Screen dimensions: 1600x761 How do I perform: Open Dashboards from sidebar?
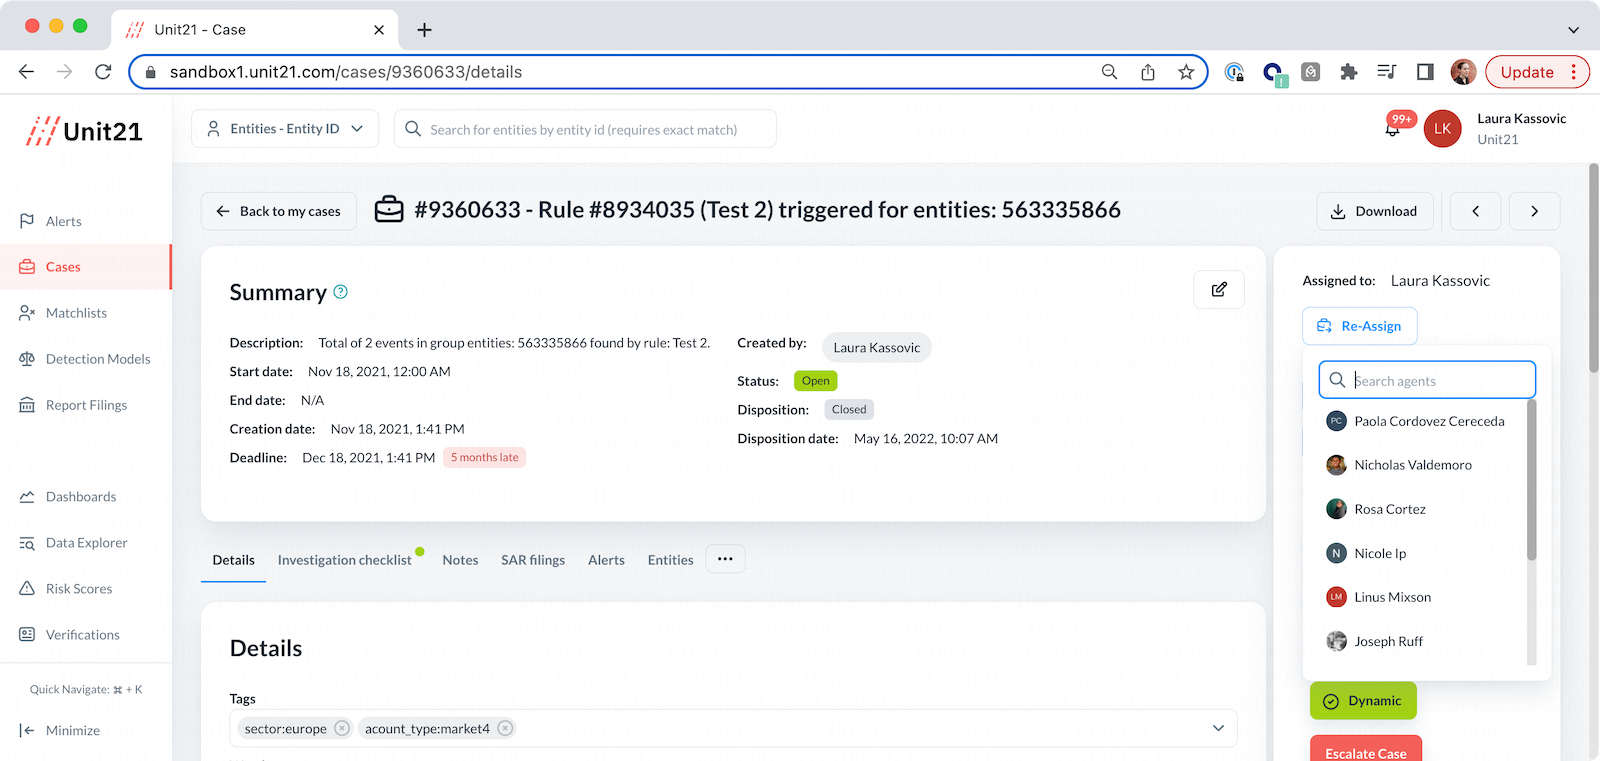point(80,497)
